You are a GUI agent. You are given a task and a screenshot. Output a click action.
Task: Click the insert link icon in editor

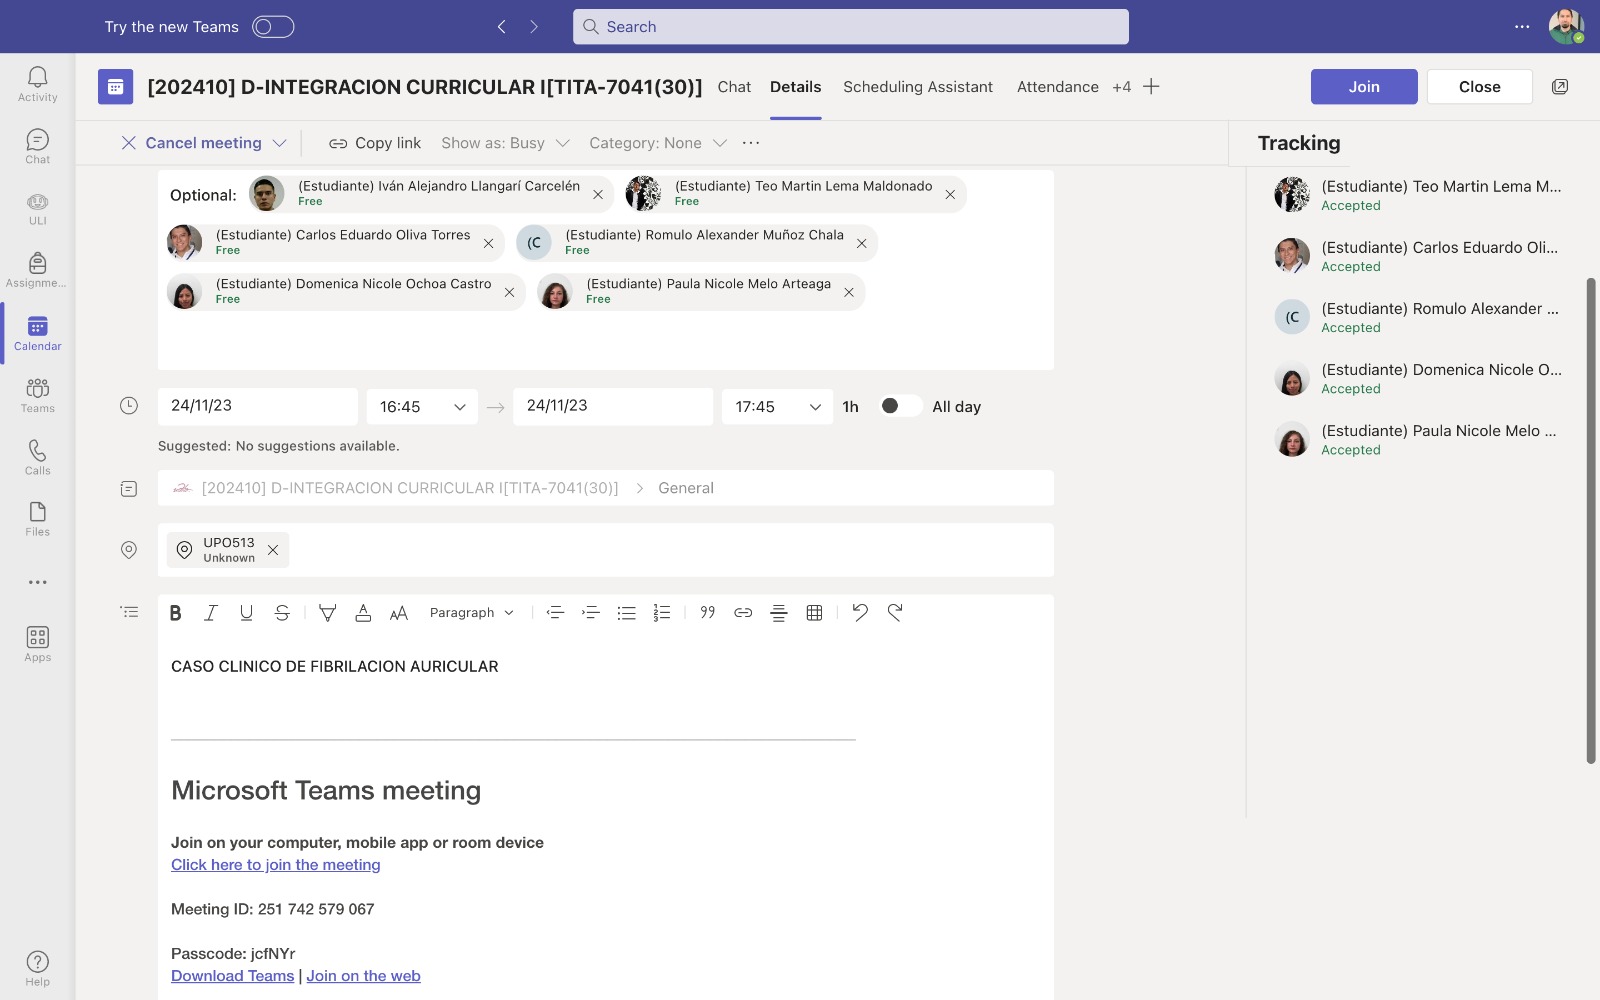coord(743,613)
